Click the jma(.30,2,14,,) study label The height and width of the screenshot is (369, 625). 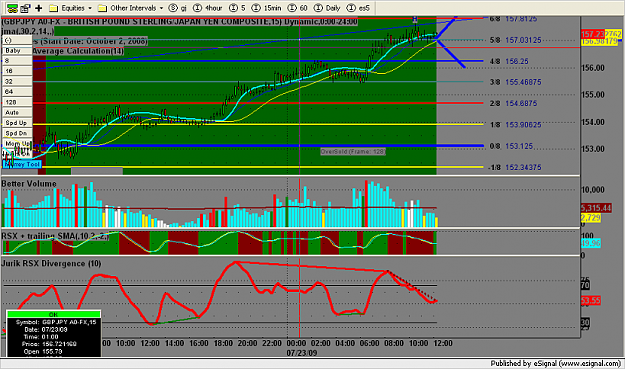coord(28,31)
